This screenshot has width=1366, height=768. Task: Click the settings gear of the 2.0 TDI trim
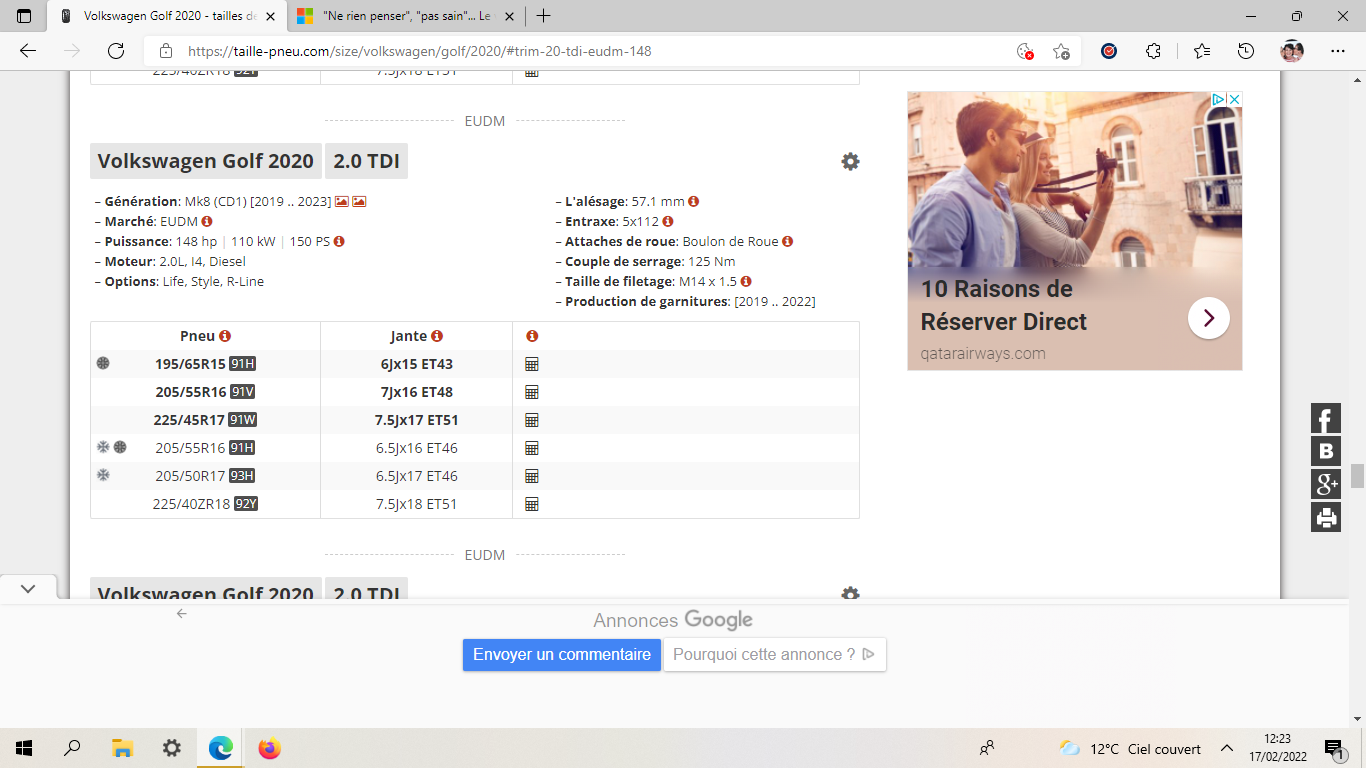point(850,161)
